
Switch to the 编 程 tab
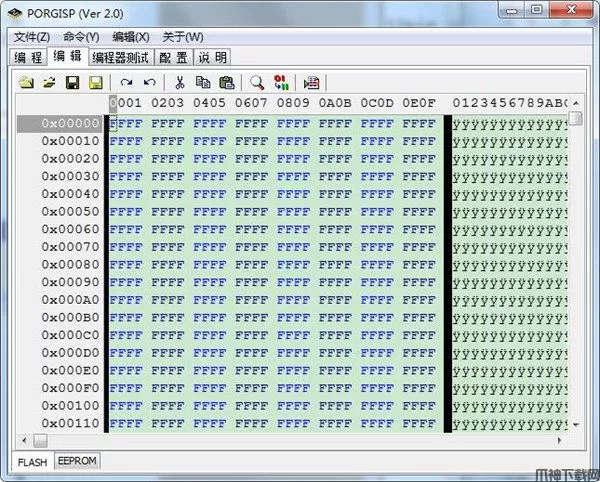pyautogui.click(x=28, y=57)
